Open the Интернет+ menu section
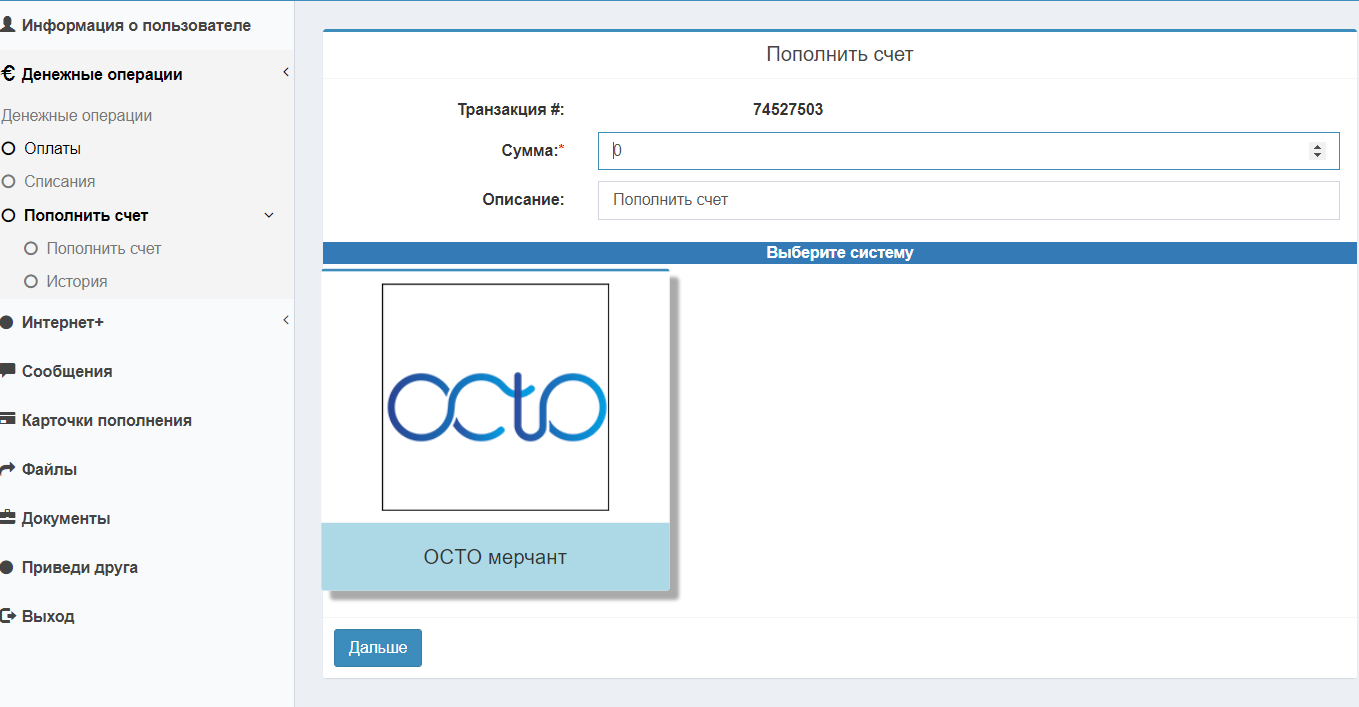Viewport: 1359px width, 707px height. (63, 322)
